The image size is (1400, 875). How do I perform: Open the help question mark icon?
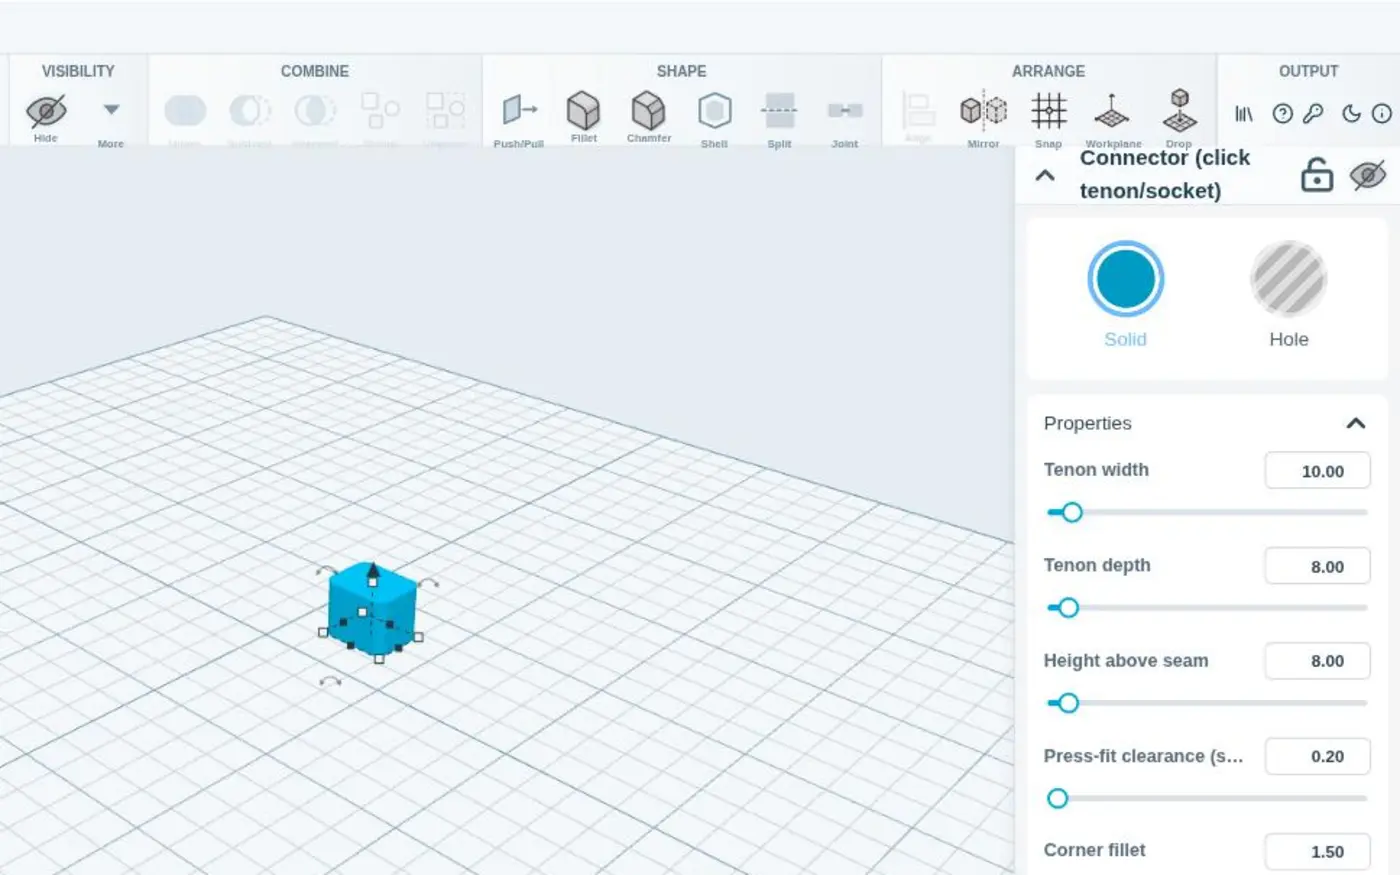click(x=1283, y=114)
